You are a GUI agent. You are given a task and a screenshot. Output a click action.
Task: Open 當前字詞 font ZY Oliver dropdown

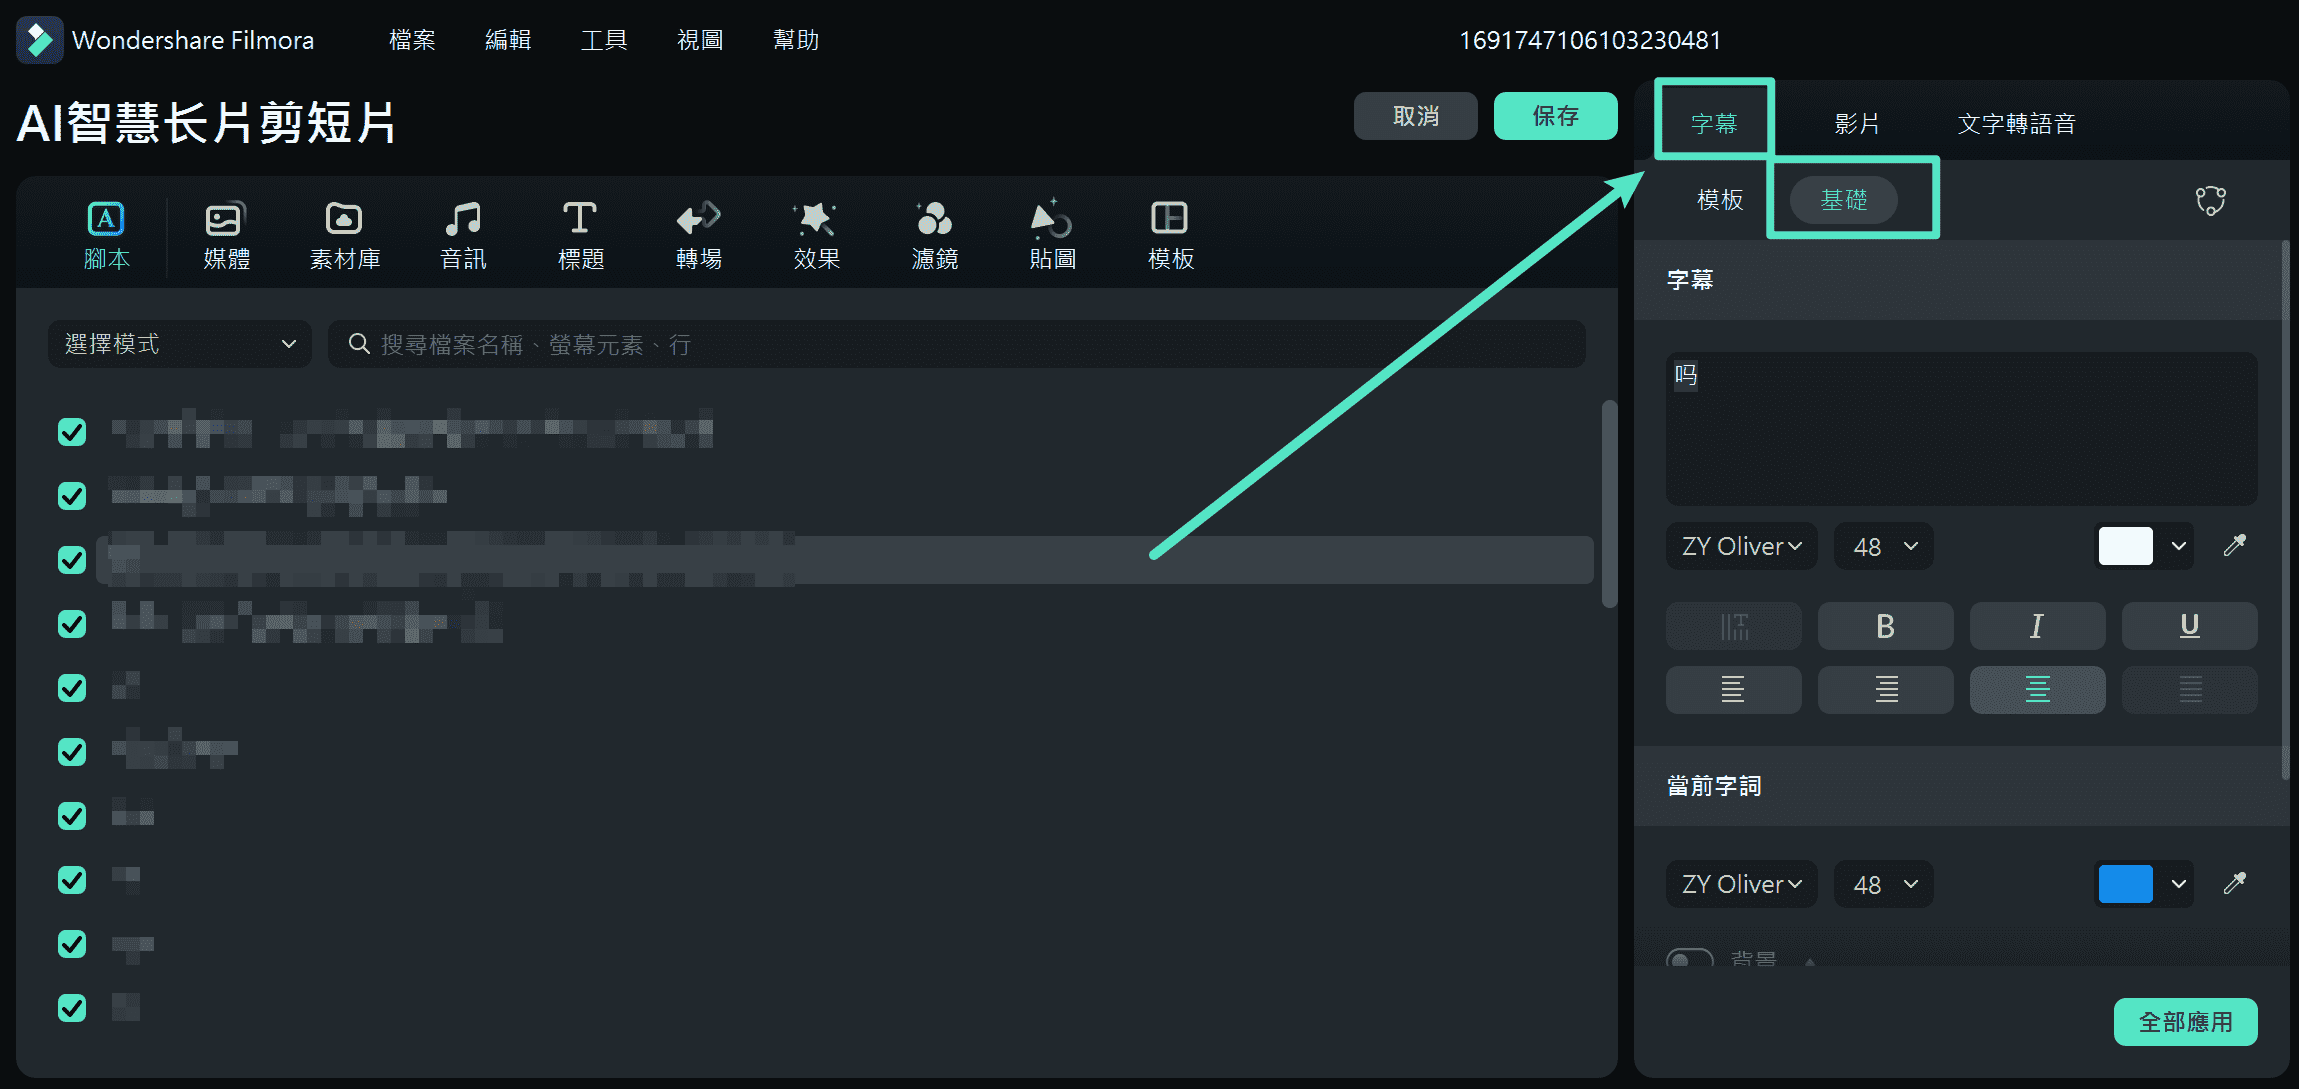tap(1741, 884)
